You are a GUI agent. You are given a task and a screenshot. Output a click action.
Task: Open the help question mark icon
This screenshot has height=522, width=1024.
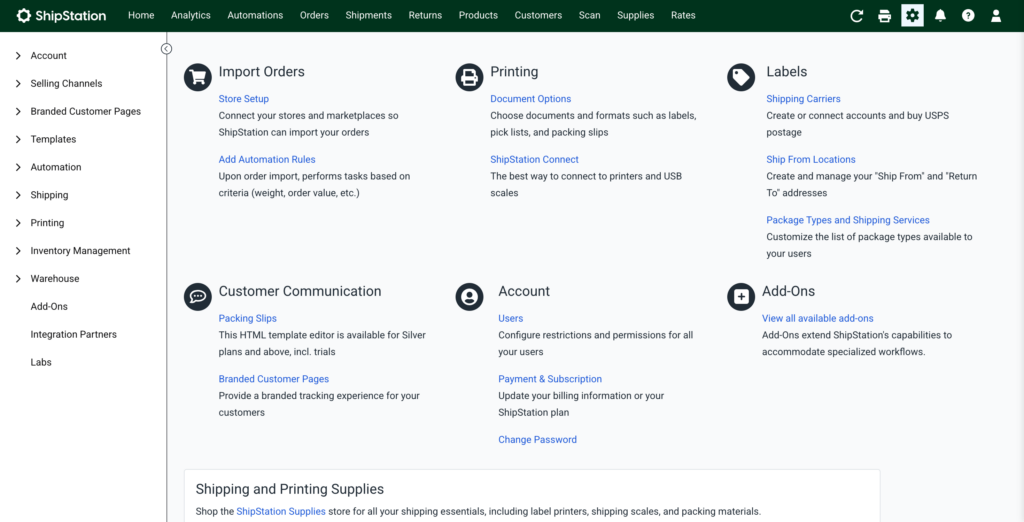pyautogui.click(x=968, y=16)
